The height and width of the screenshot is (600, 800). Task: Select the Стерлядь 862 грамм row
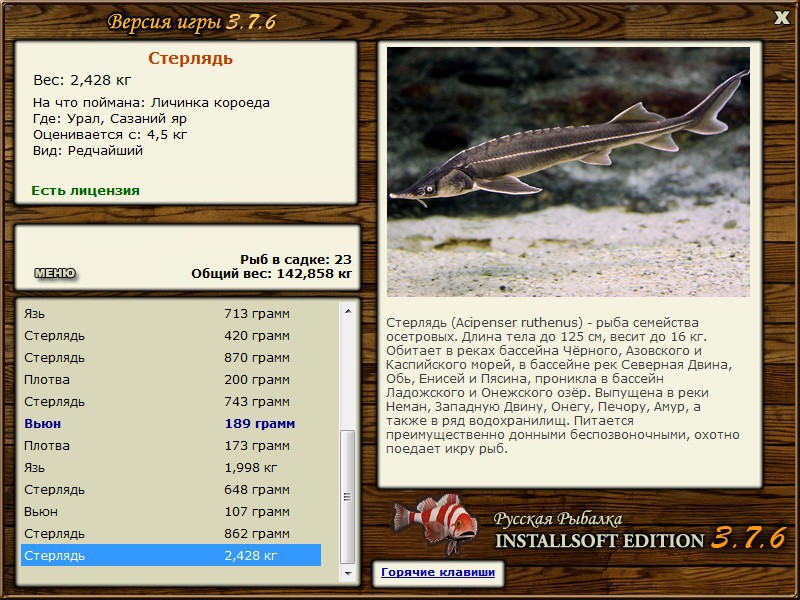tap(171, 533)
